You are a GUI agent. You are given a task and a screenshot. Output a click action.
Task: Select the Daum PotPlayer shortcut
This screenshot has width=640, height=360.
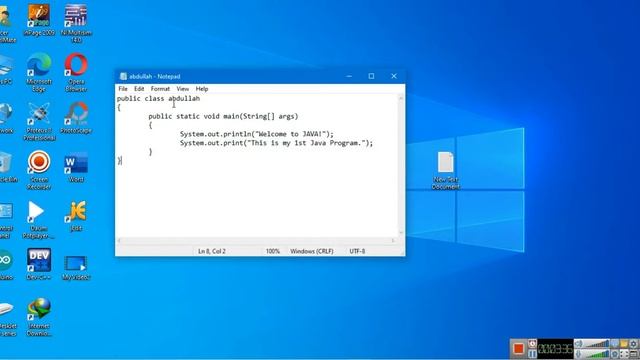[x=38, y=219]
